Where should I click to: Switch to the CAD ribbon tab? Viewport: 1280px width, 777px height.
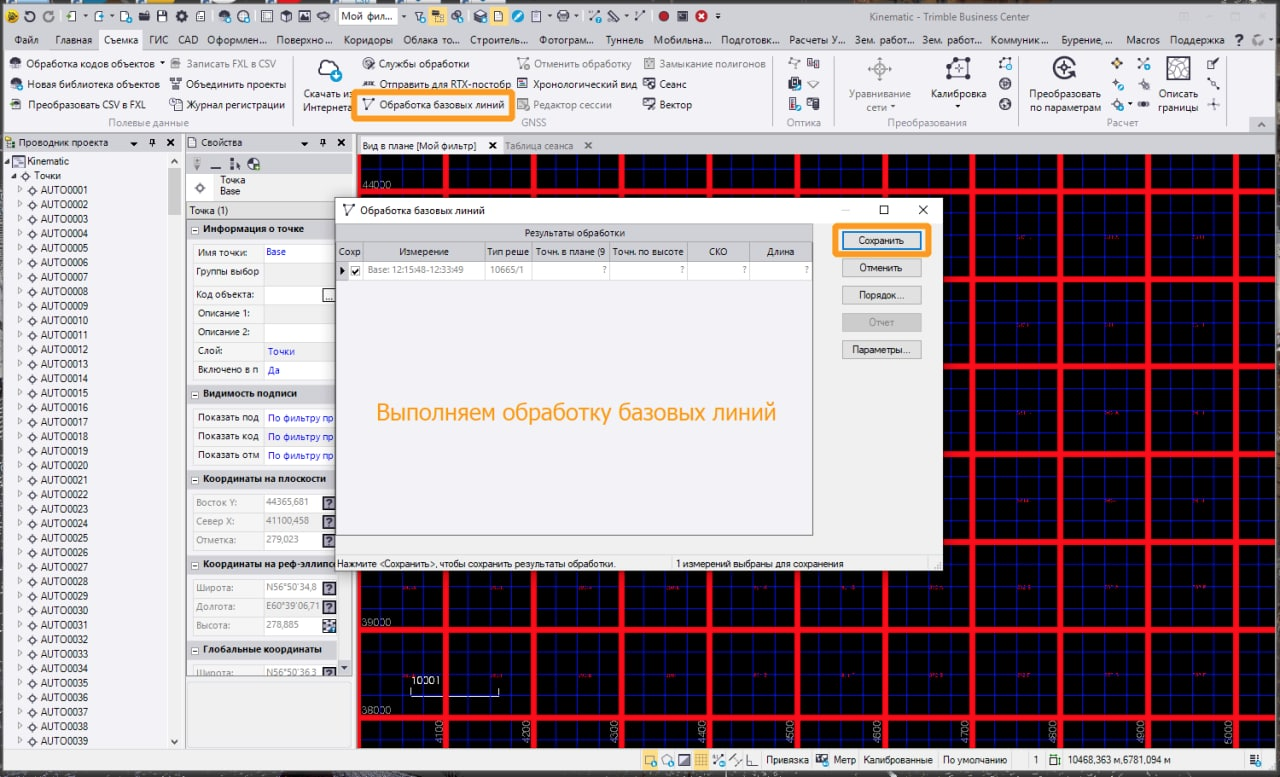coord(188,40)
